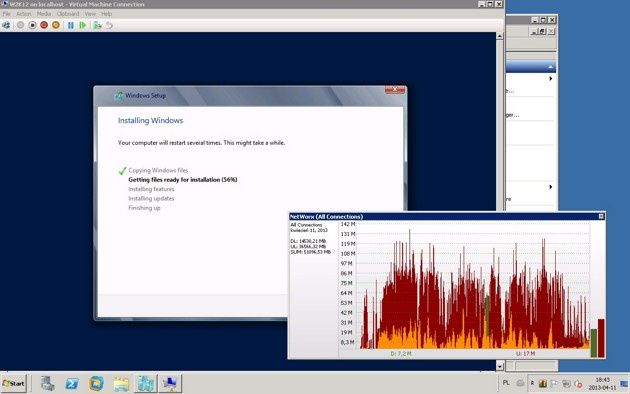630x394 pixels.
Task: Click the Windows Setup title bar icon
Action: tap(119, 96)
